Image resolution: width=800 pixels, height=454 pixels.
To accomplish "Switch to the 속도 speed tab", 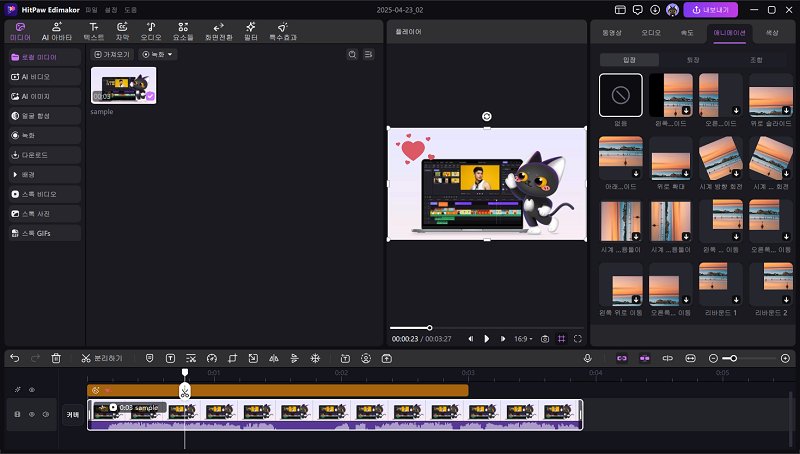I will coord(687,33).
